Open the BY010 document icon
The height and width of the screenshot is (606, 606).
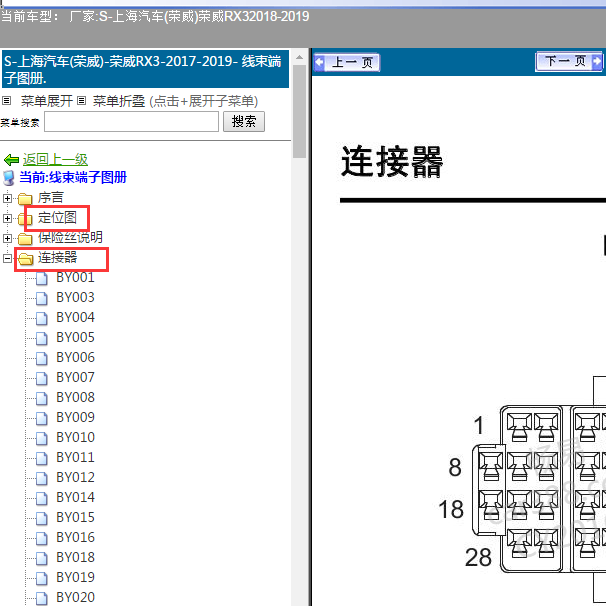(42, 438)
